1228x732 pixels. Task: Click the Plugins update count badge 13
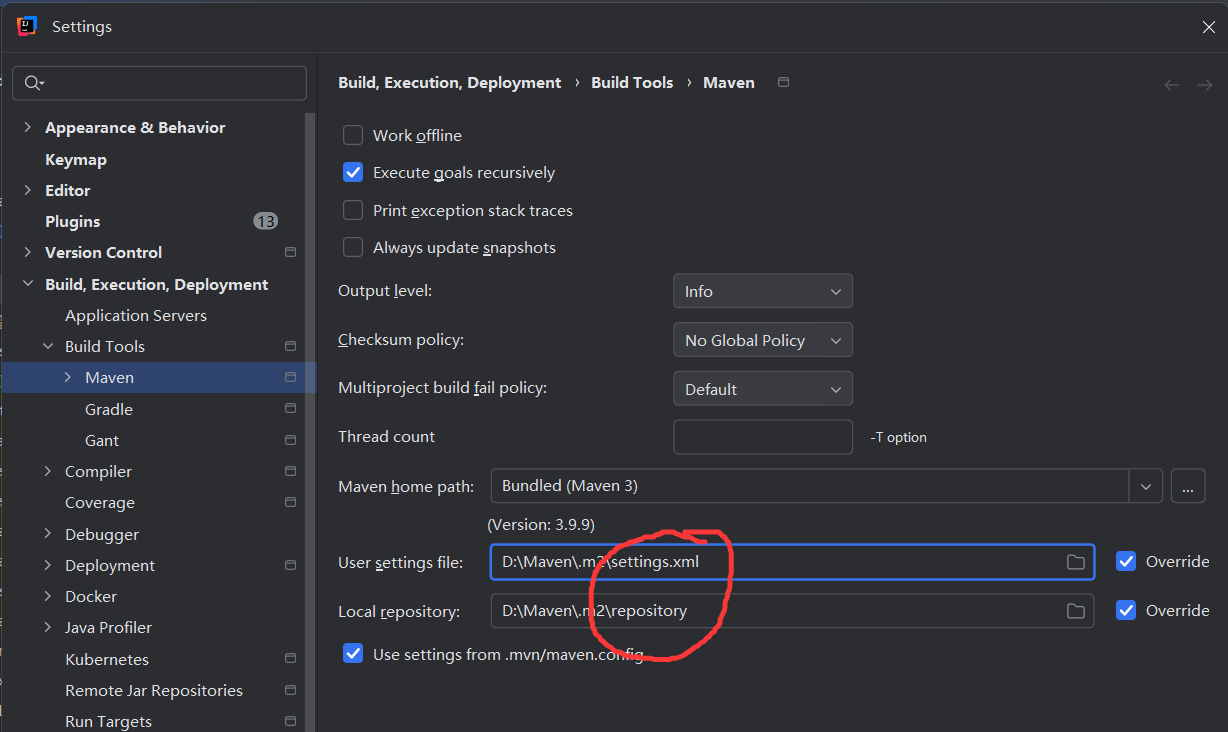point(265,221)
